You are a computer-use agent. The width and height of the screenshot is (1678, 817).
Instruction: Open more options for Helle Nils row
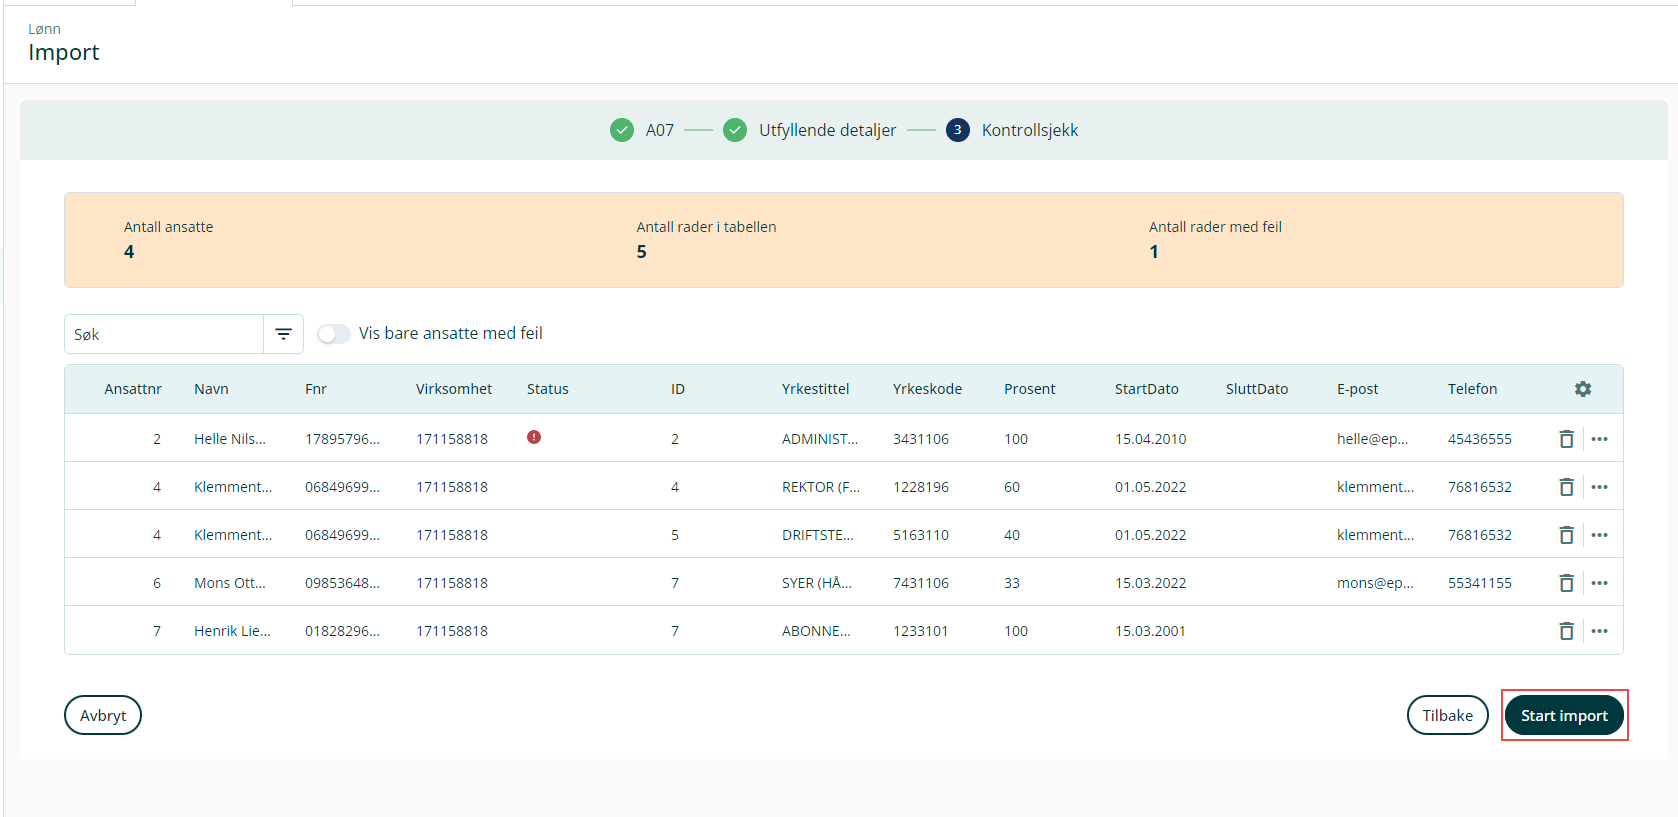click(1600, 439)
